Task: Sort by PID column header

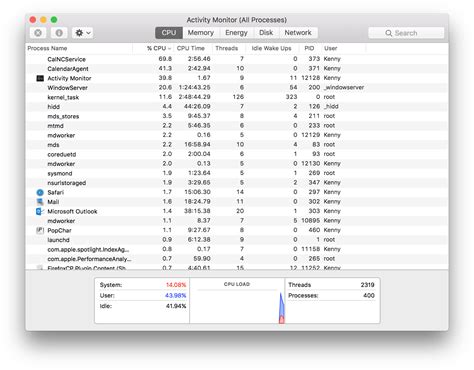Action: [310, 48]
